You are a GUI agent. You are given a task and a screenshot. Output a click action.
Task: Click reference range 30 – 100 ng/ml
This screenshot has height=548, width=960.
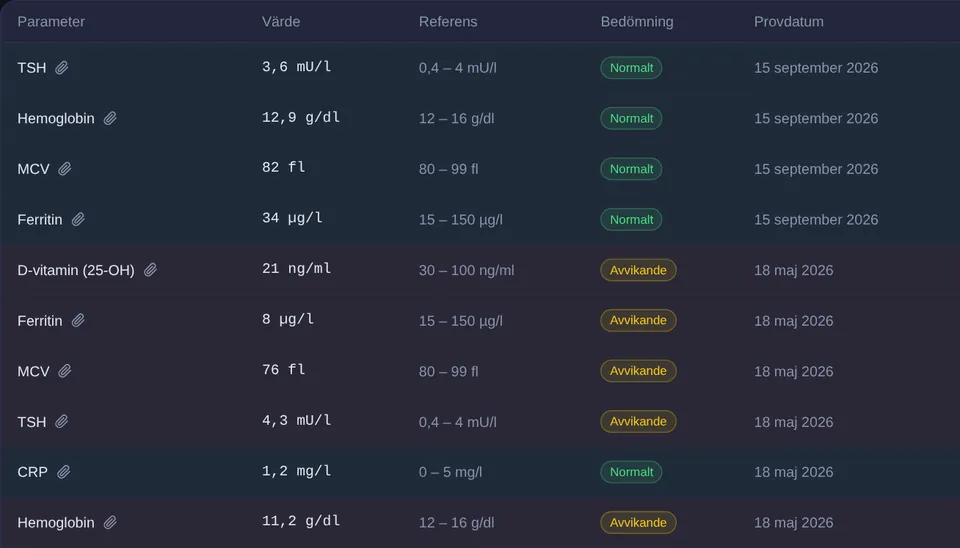pos(467,270)
